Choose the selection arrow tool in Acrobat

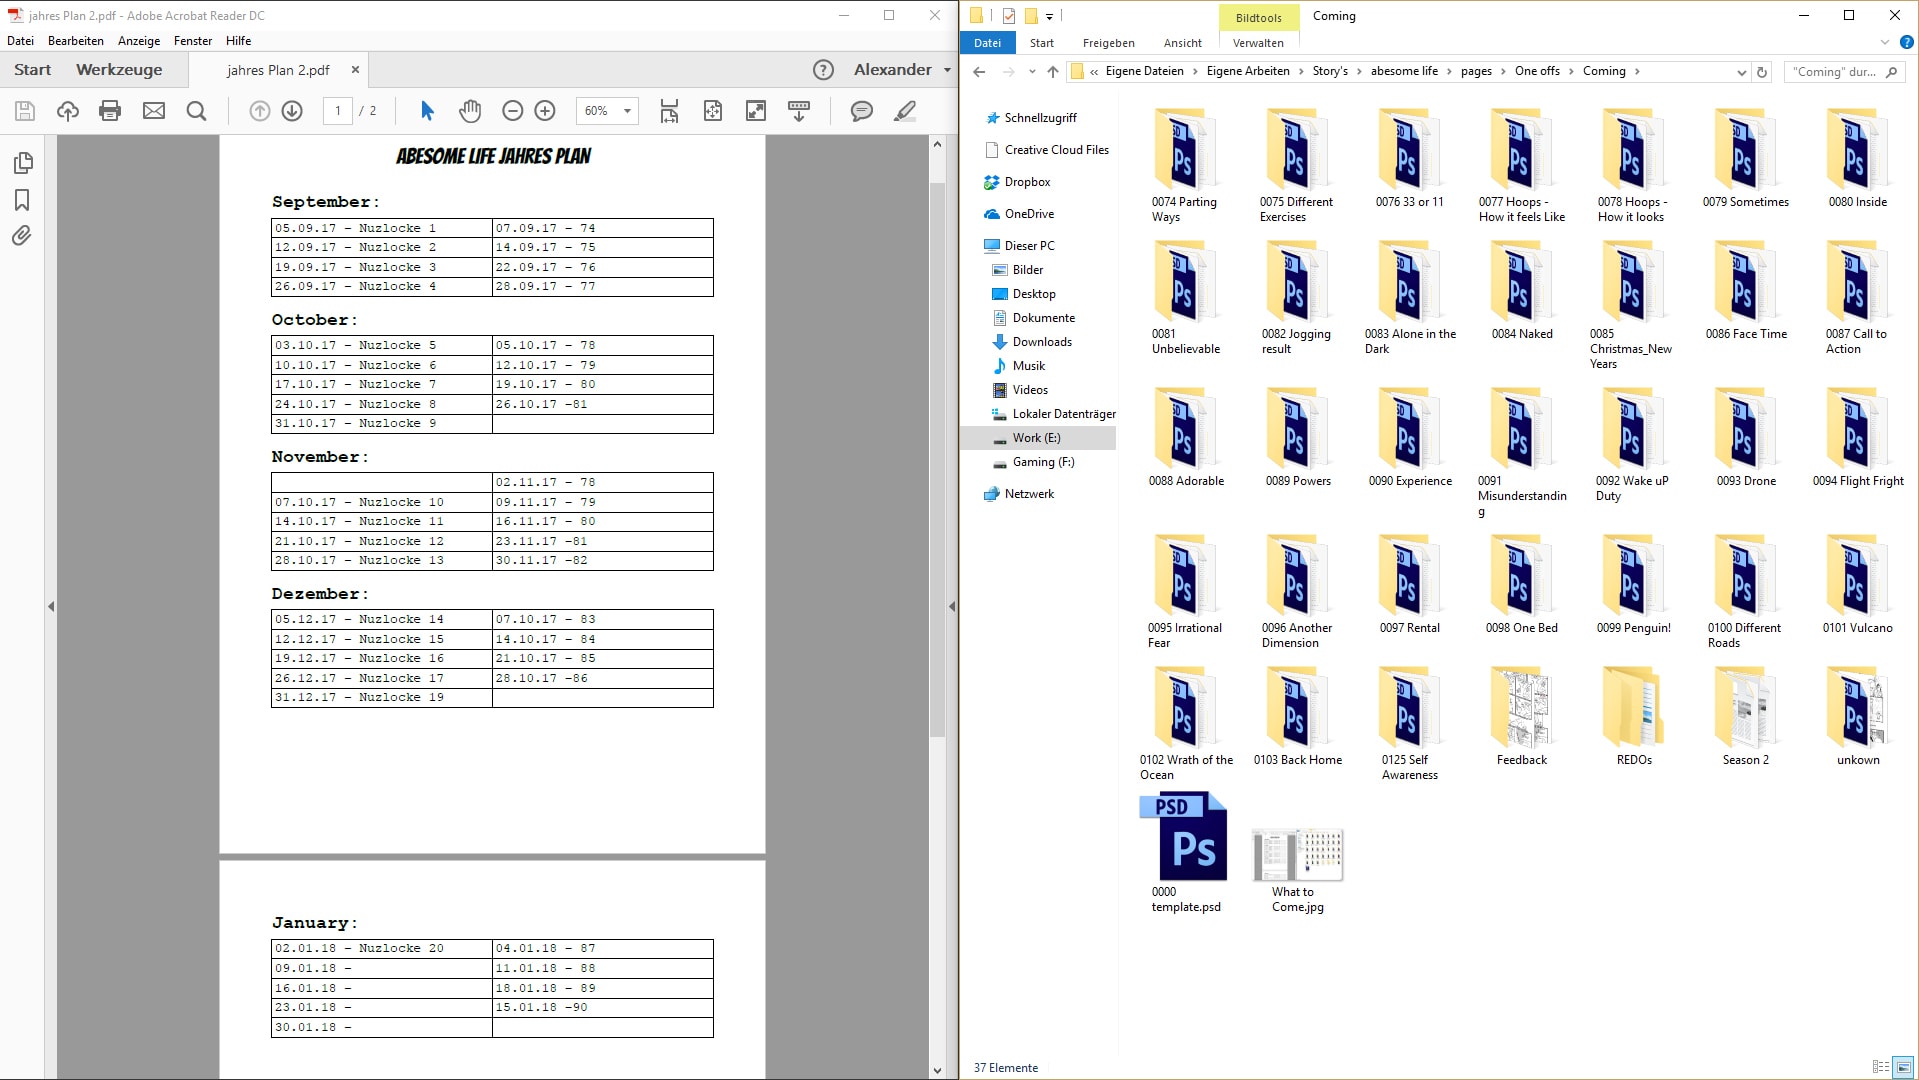tap(427, 111)
